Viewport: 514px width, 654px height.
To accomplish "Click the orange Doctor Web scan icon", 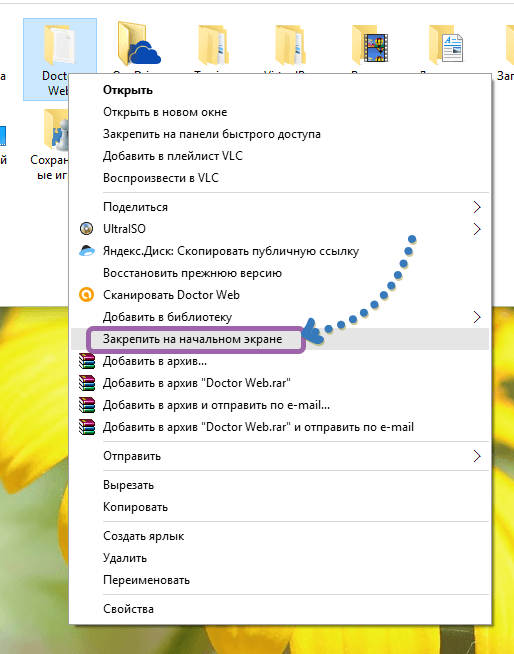I will (86, 295).
